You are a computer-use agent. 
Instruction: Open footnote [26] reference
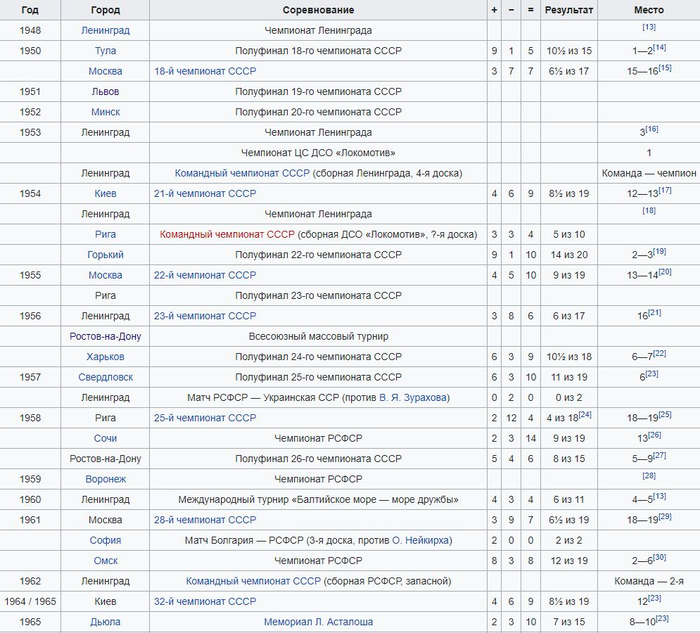point(654,435)
